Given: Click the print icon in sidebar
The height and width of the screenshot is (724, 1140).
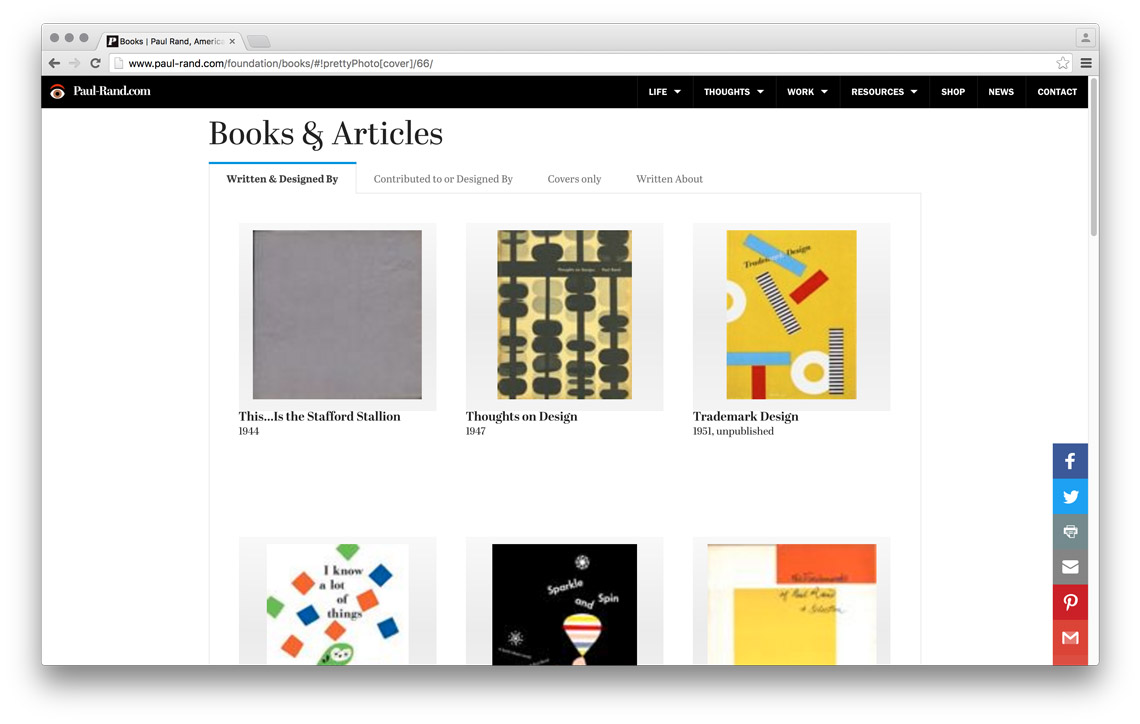Looking at the screenshot, I should pos(1070,531).
